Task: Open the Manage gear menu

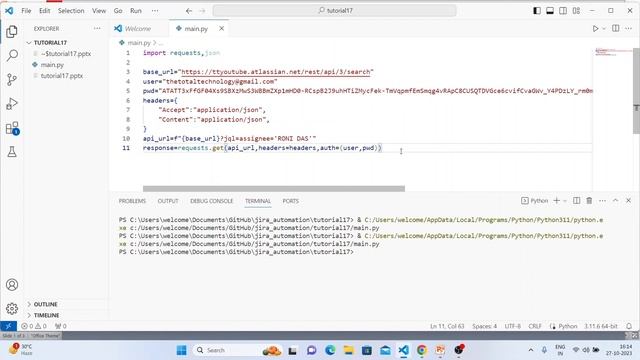Action: tap(12, 308)
